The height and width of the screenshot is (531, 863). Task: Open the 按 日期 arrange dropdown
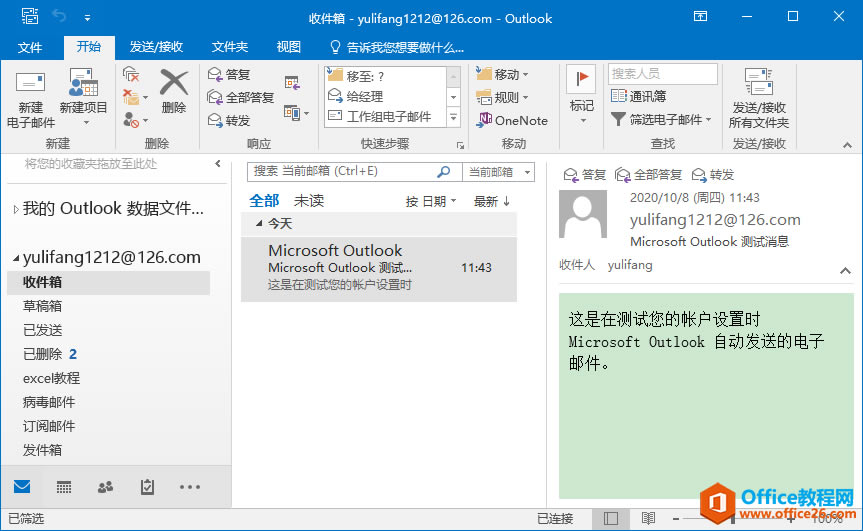coord(431,201)
